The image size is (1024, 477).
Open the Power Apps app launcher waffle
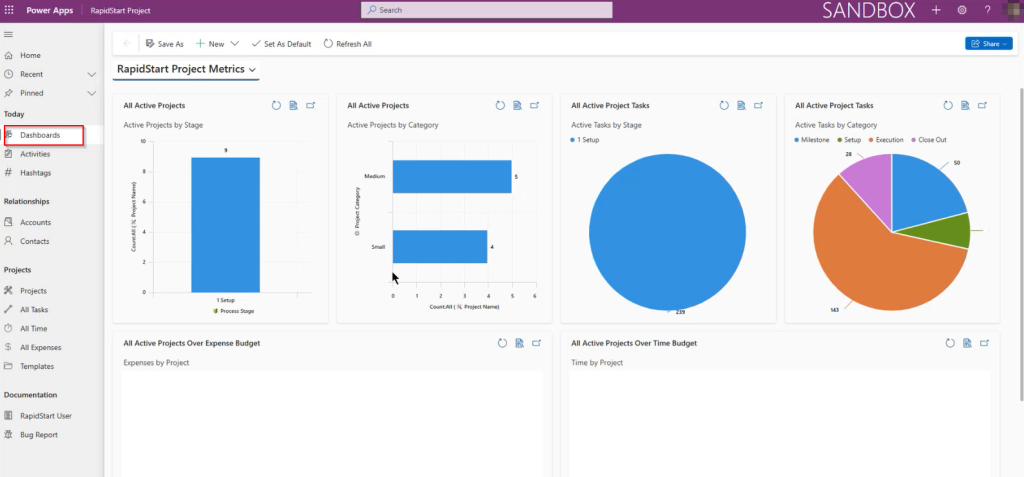[x=9, y=10]
